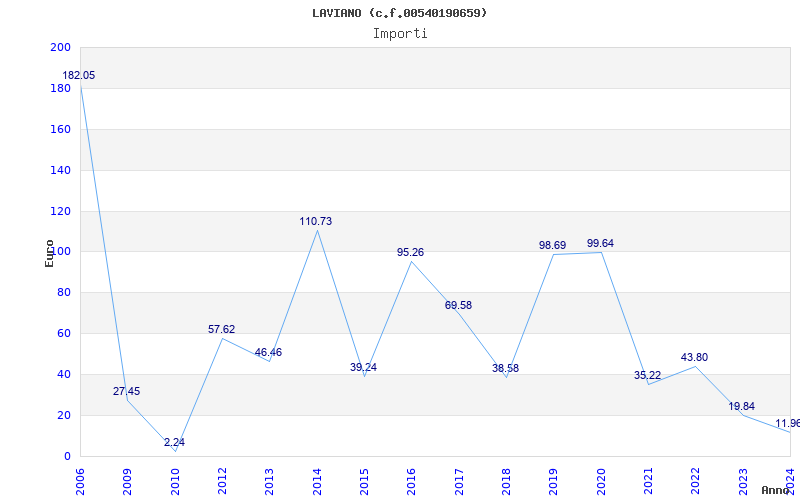
Task: Click the 40 y-axis tick label
Action: (x=64, y=374)
